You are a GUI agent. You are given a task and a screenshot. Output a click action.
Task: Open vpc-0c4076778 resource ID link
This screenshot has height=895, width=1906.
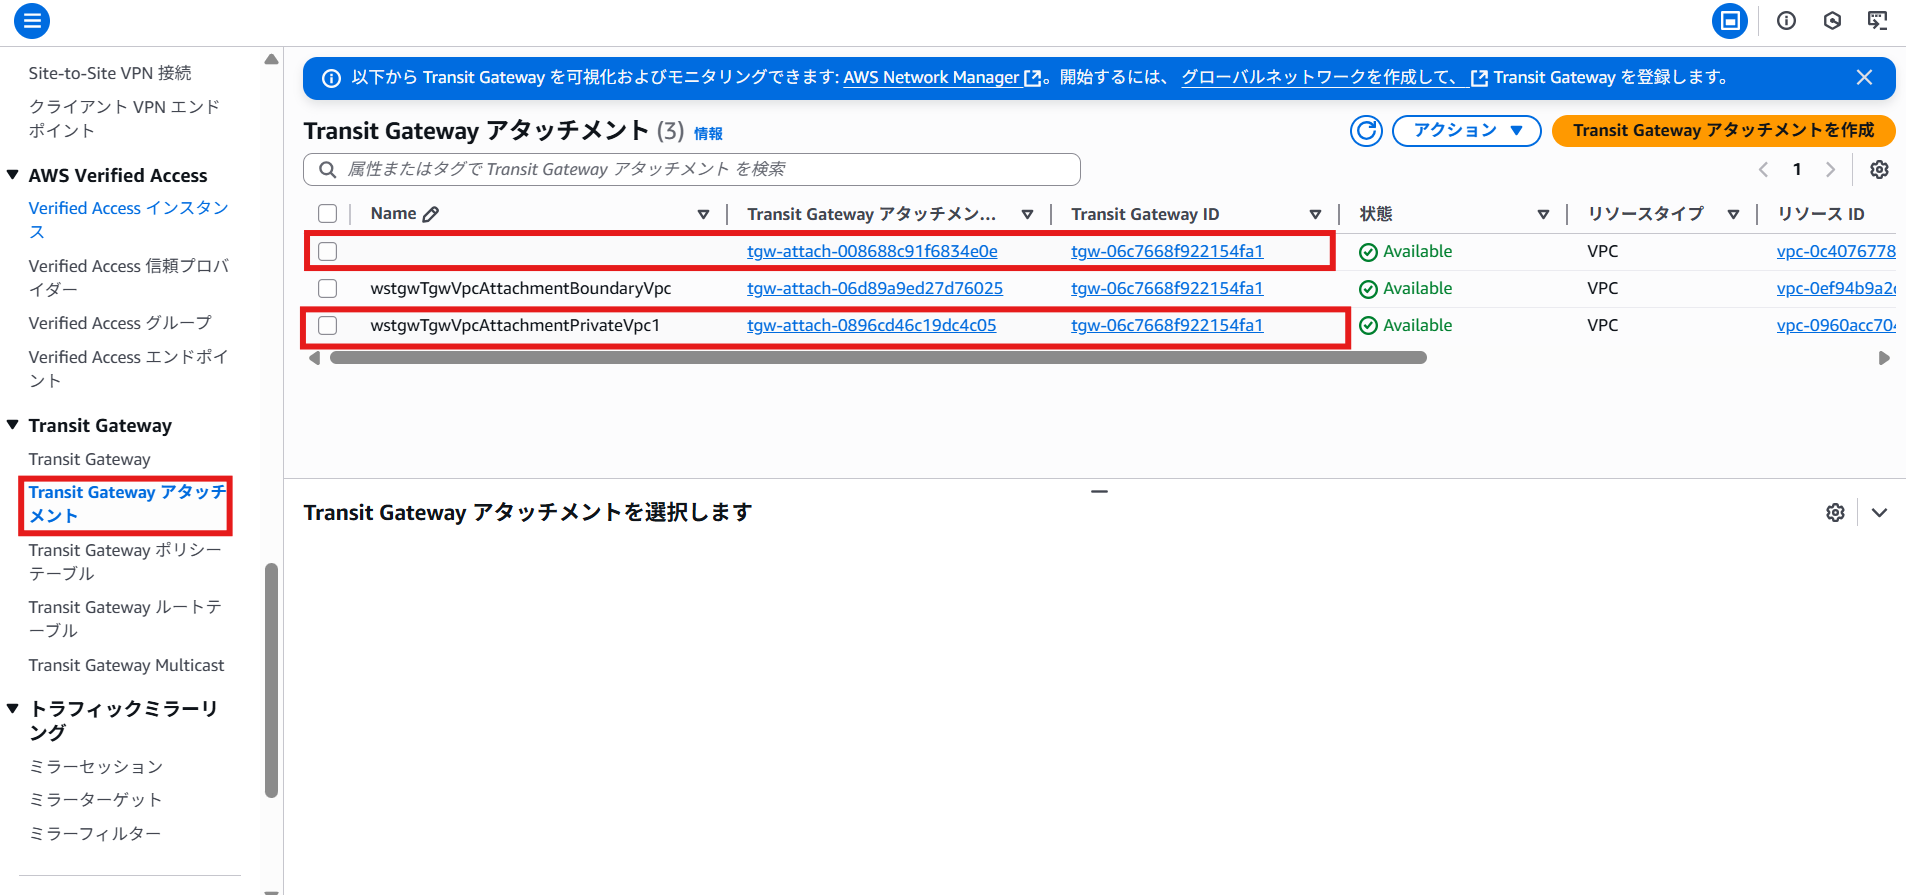1836,252
